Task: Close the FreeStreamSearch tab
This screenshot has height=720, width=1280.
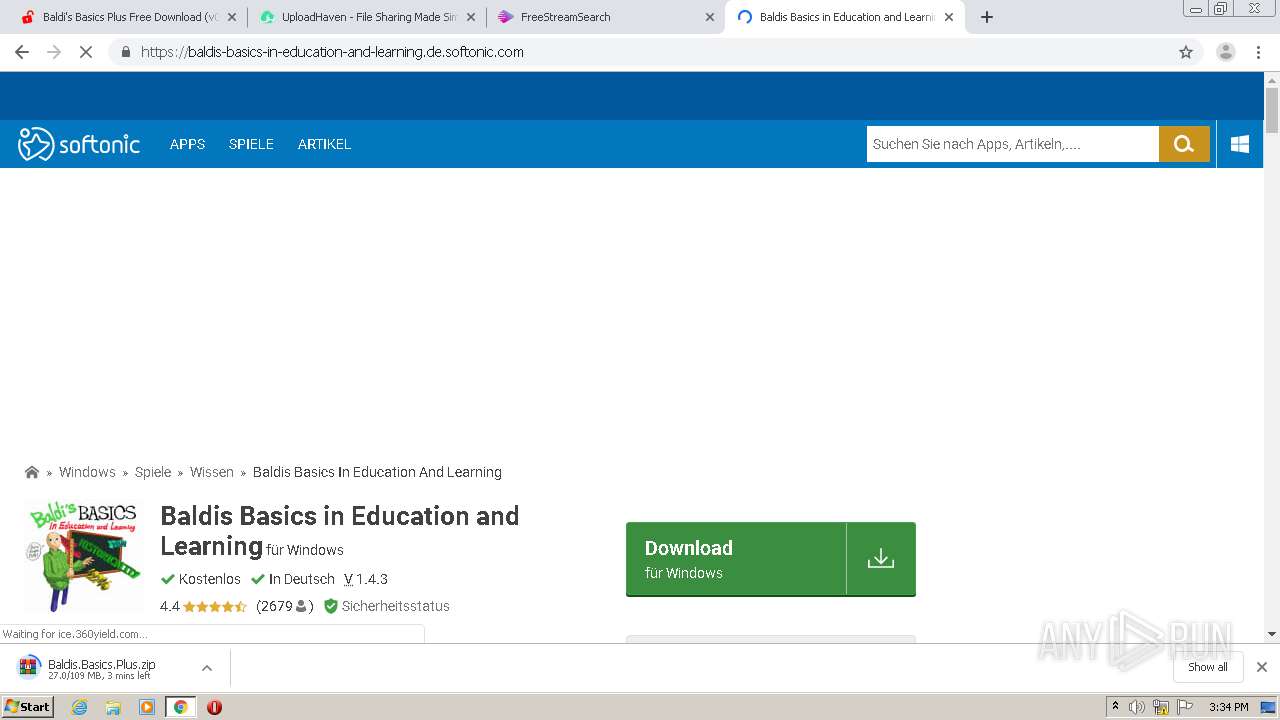Action: click(x=710, y=17)
